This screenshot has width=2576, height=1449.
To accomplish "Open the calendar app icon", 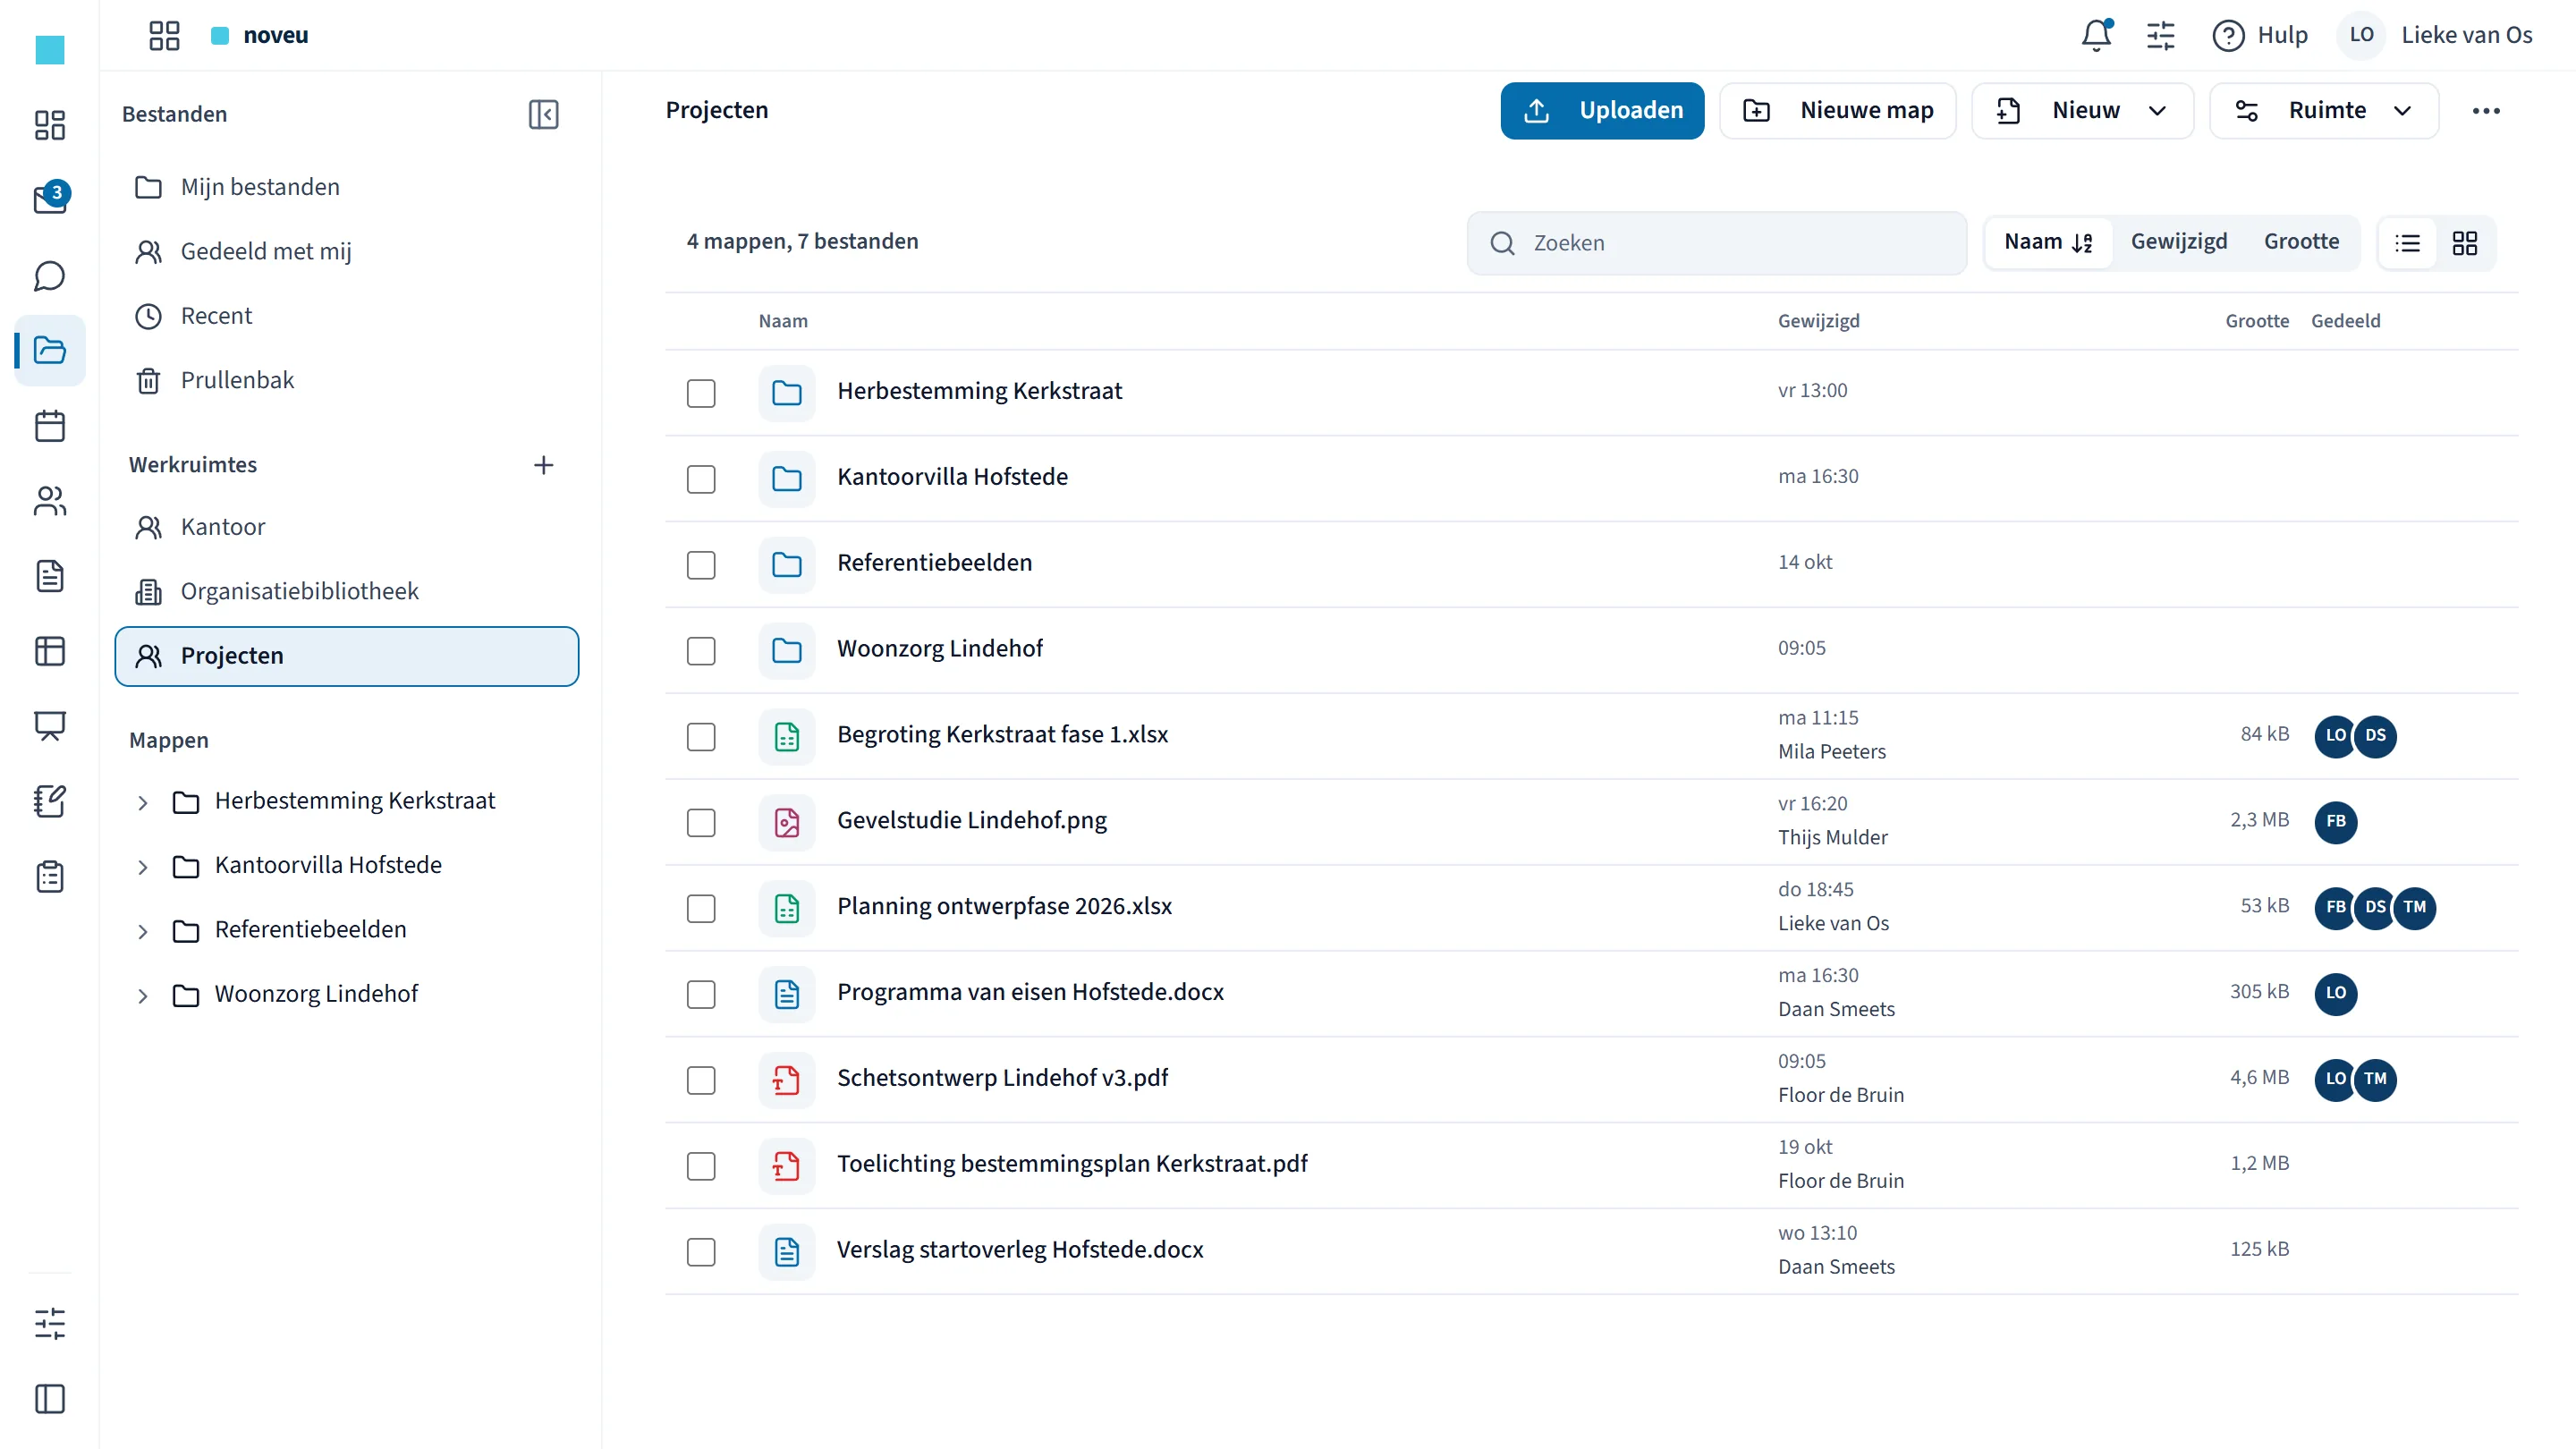I will [x=50, y=426].
